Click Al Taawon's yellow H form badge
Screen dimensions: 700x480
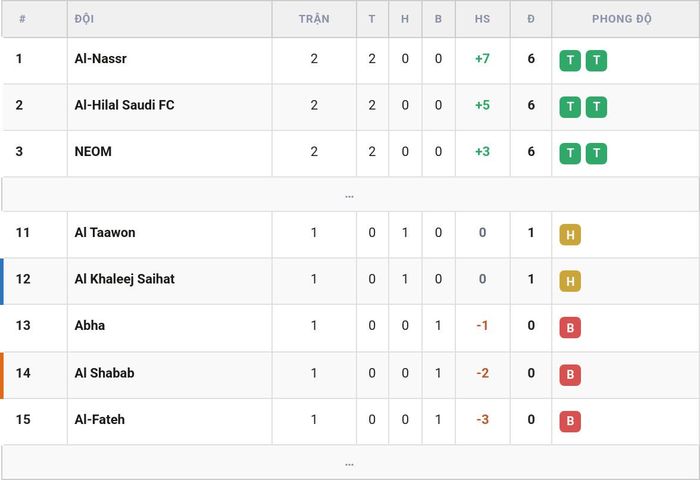coord(570,234)
